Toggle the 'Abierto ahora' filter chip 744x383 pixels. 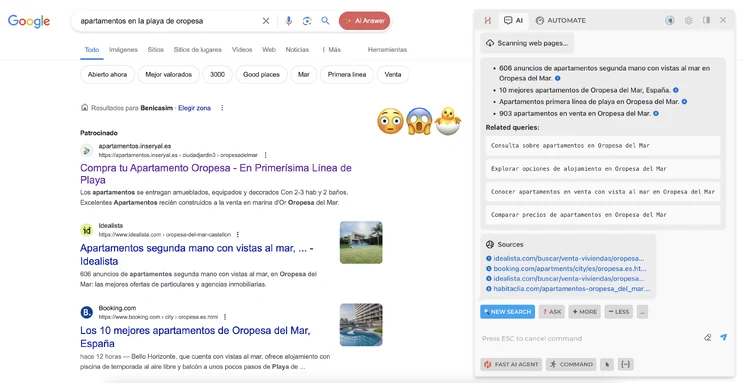click(107, 75)
